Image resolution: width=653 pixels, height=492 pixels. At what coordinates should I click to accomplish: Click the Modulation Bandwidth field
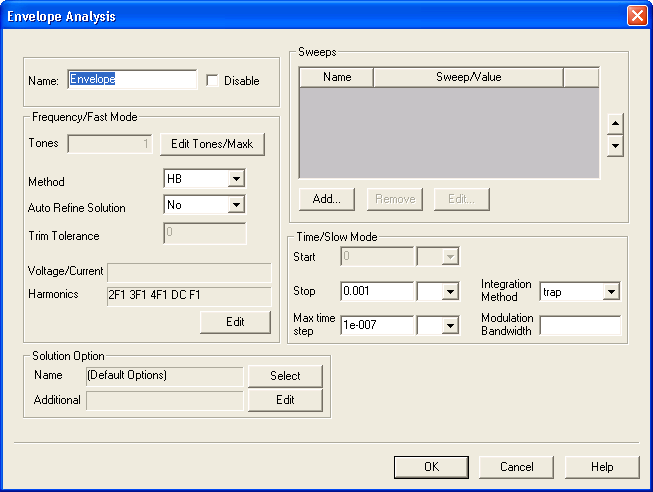(580, 325)
